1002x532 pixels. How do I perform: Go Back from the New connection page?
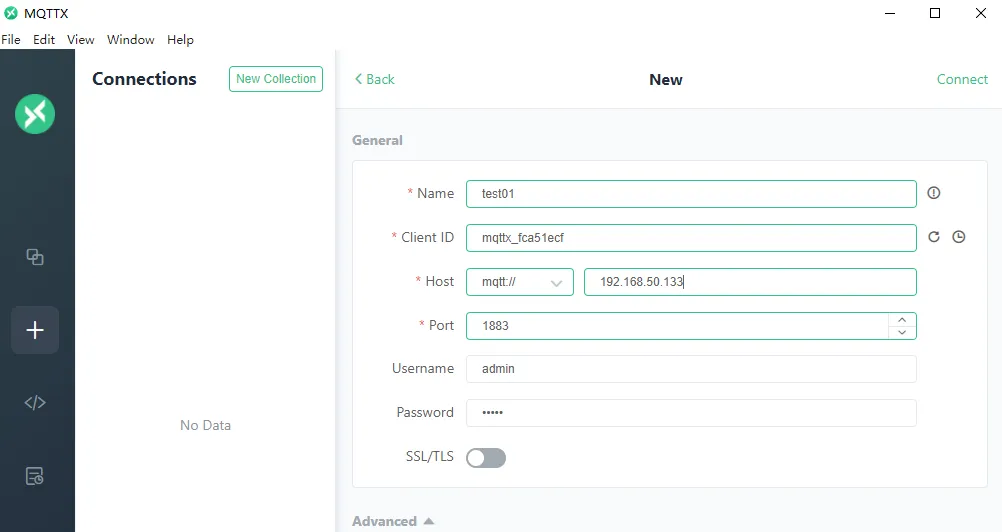[x=374, y=79]
